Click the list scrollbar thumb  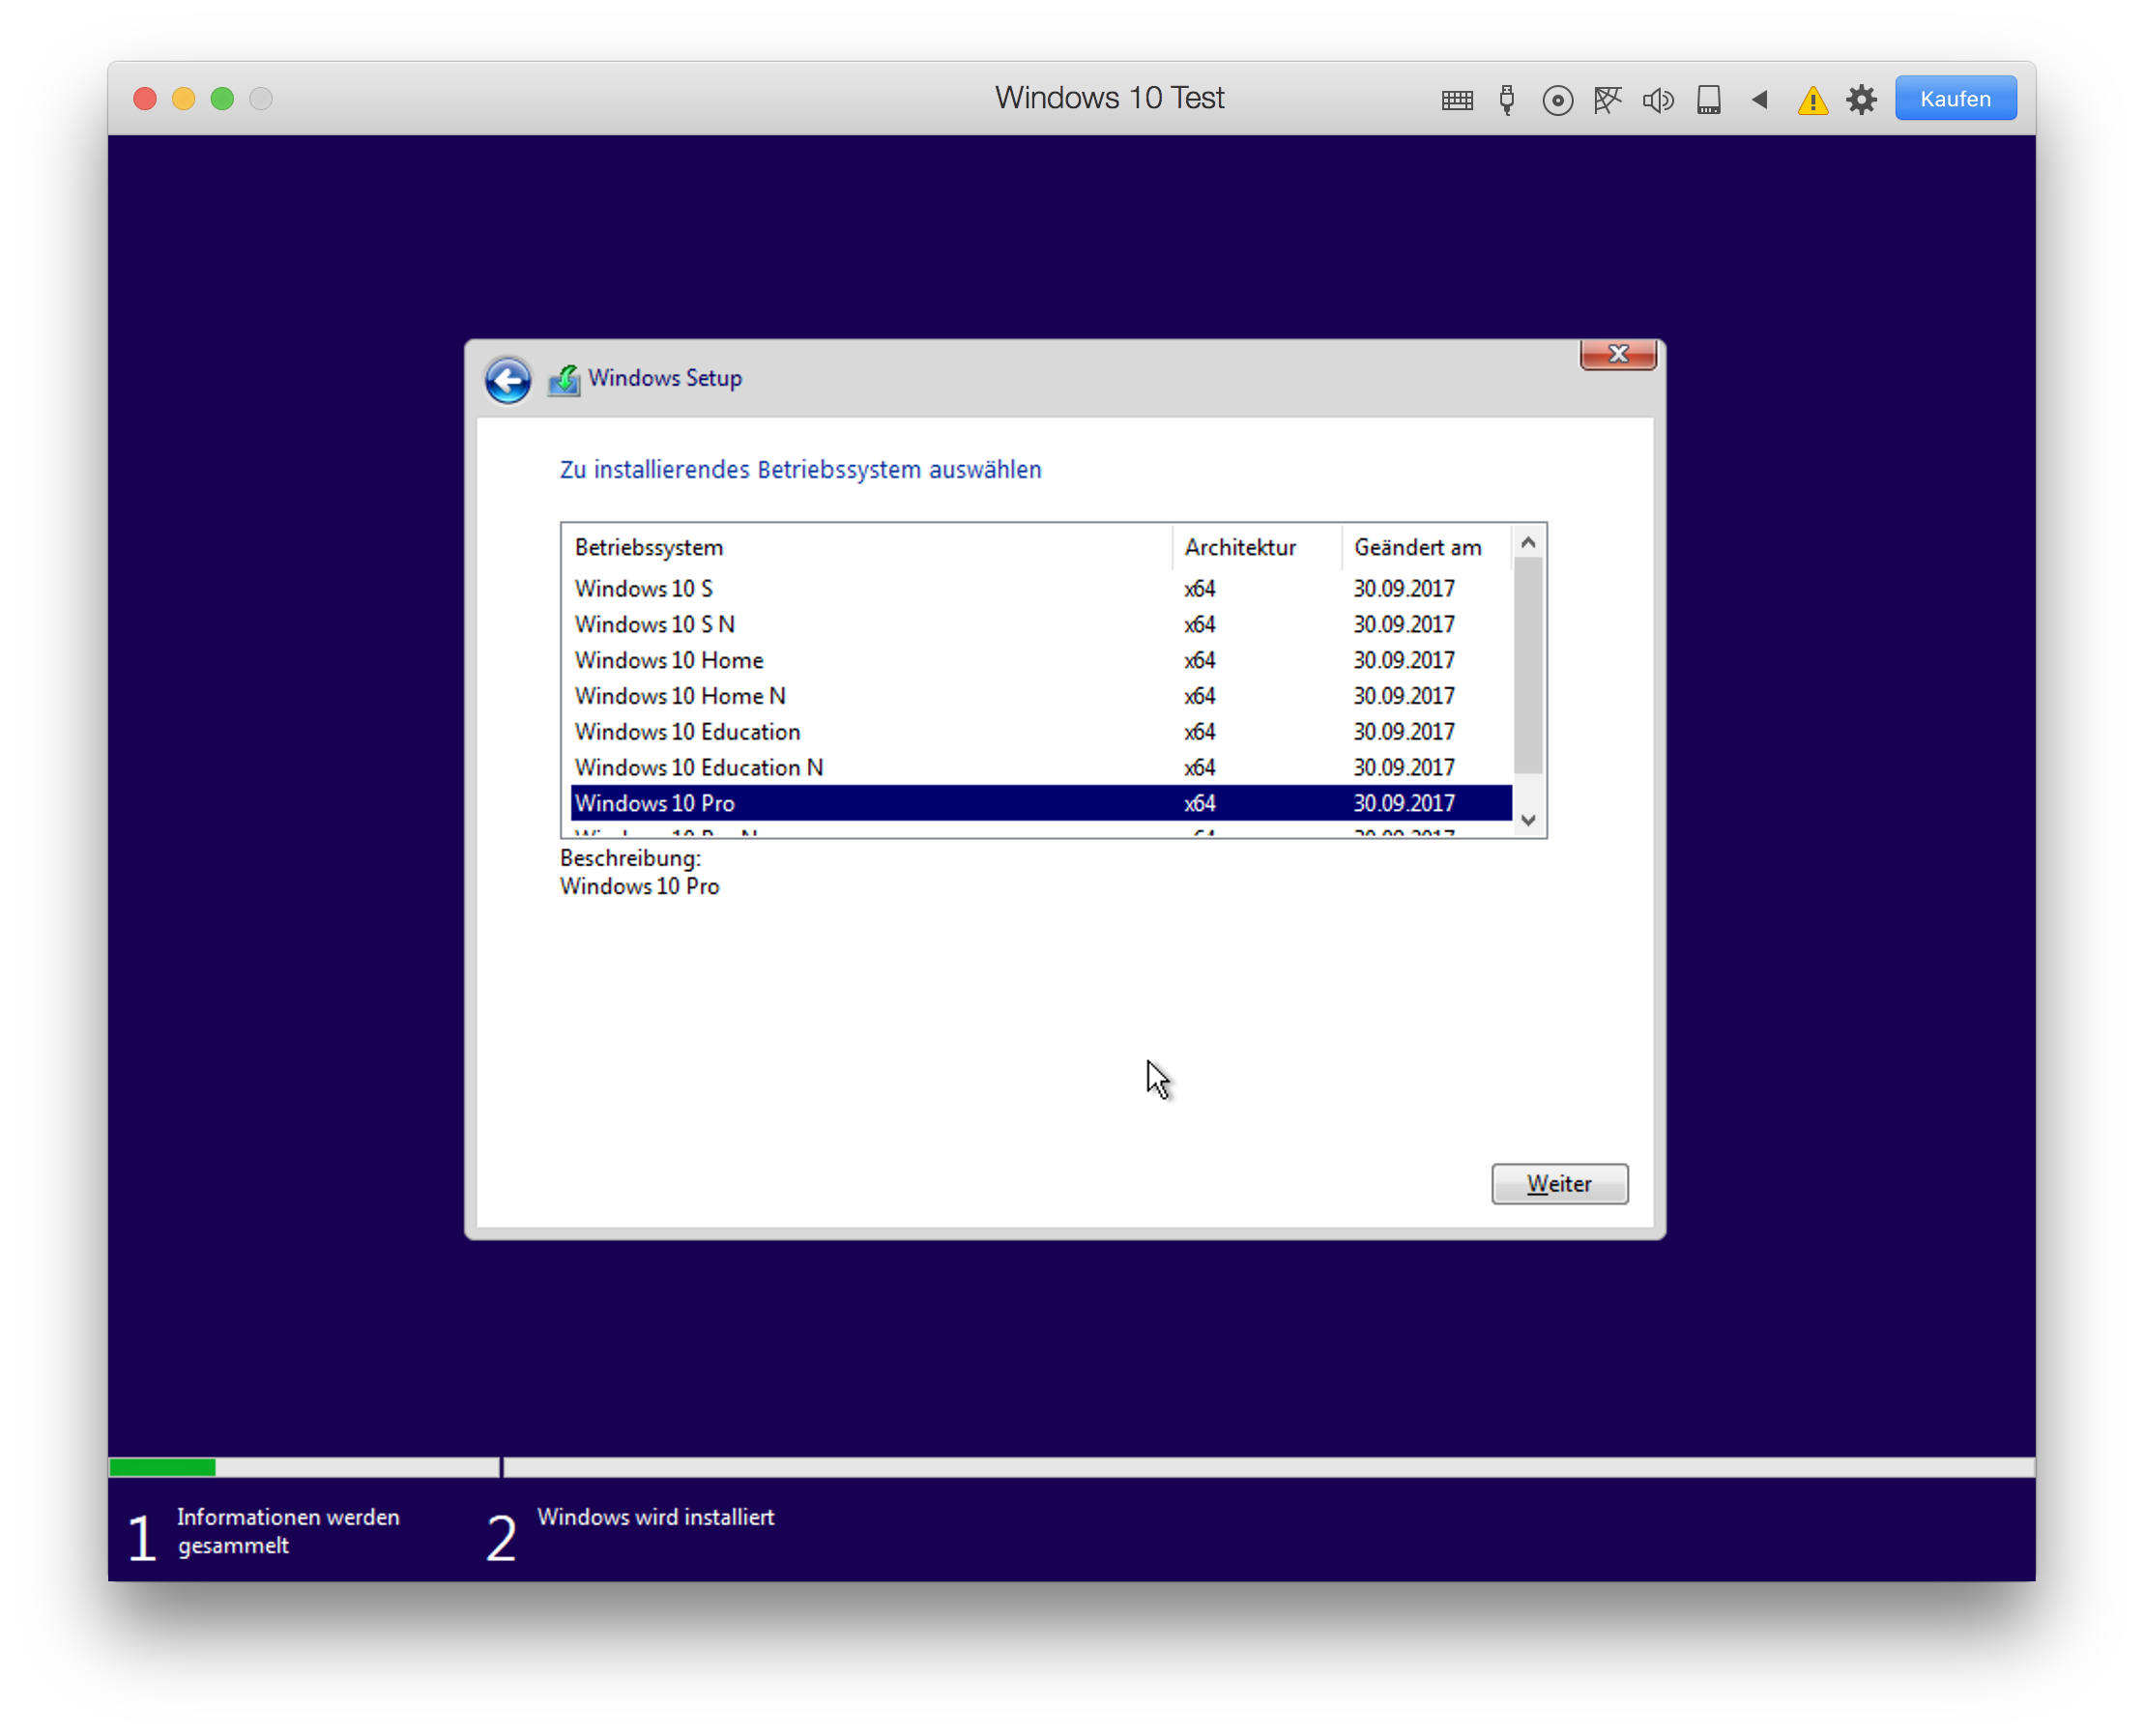point(1528,667)
